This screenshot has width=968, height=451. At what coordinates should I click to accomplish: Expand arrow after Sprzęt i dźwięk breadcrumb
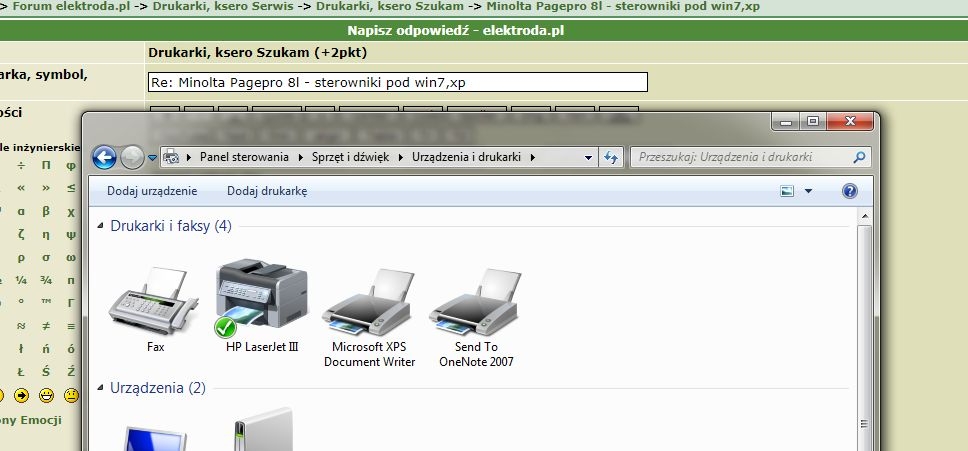click(x=401, y=157)
